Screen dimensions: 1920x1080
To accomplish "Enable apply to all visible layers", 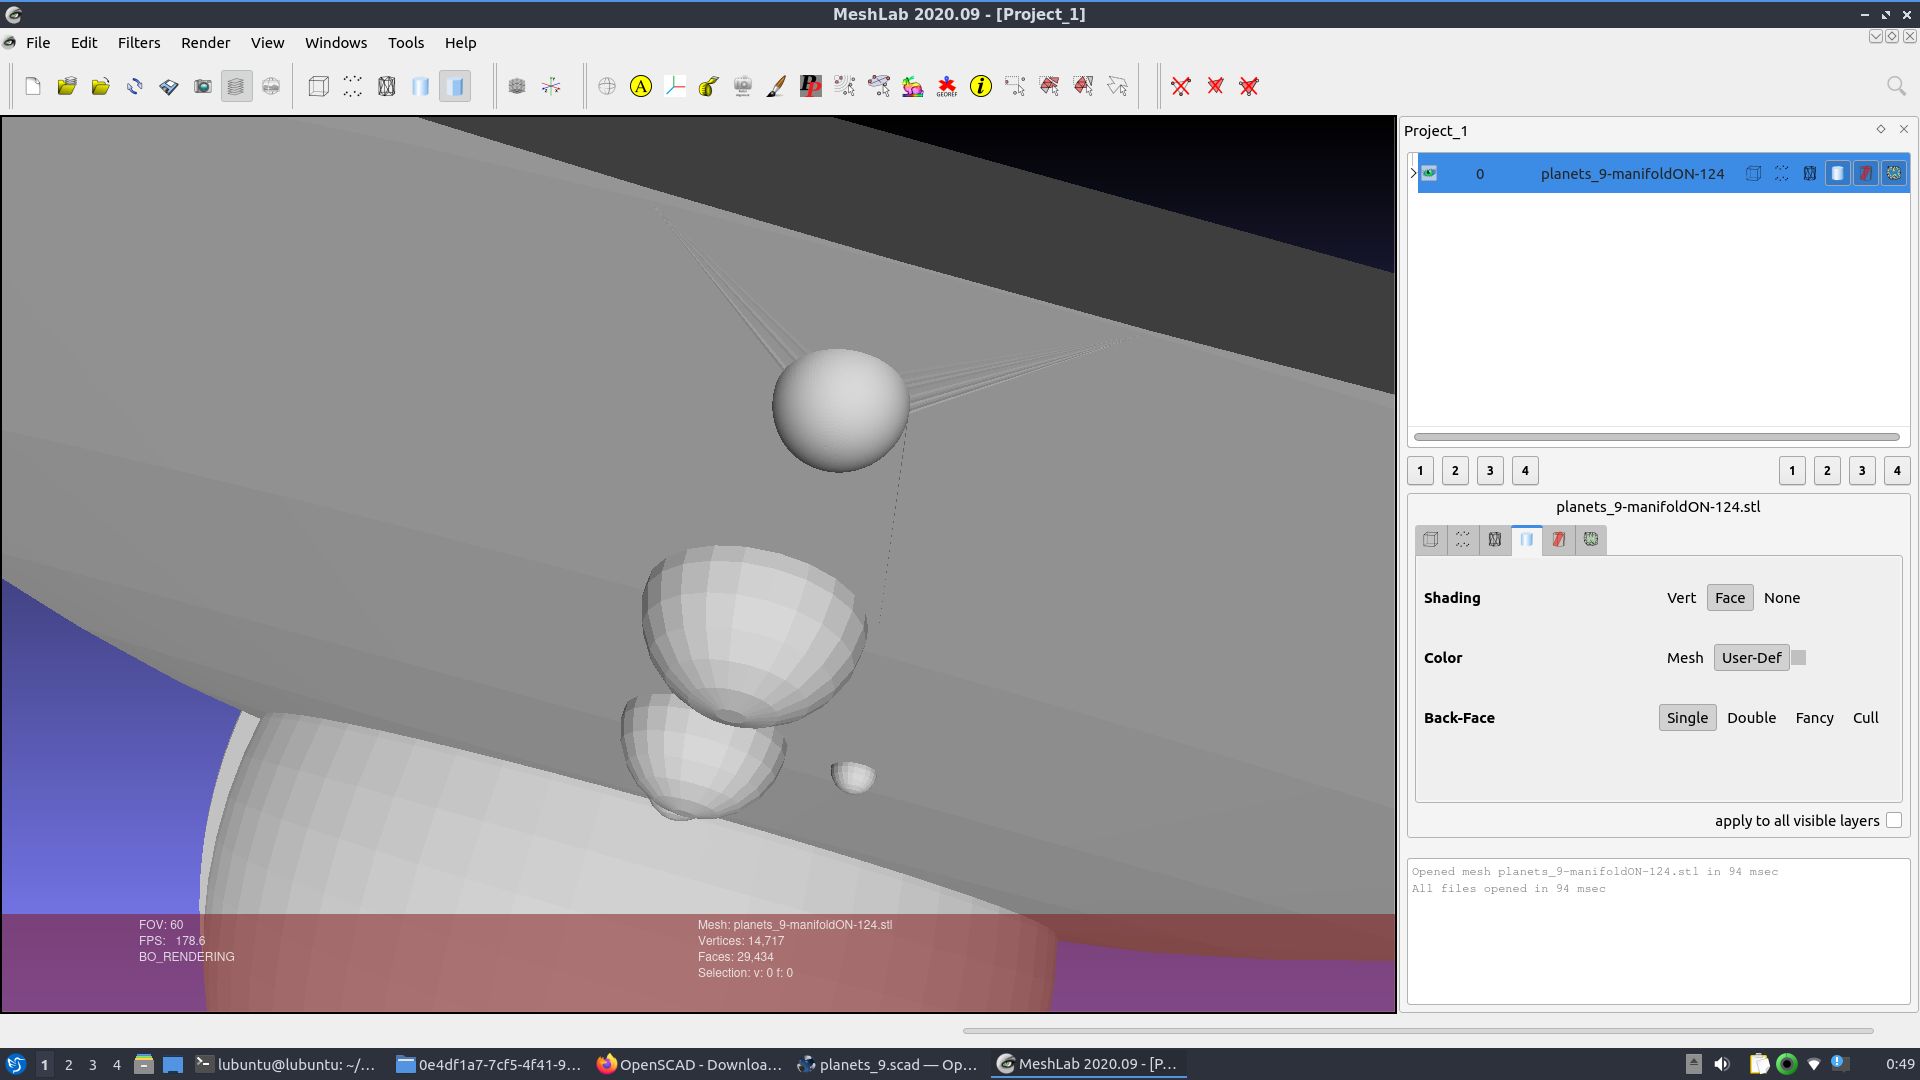I will coord(1894,820).
